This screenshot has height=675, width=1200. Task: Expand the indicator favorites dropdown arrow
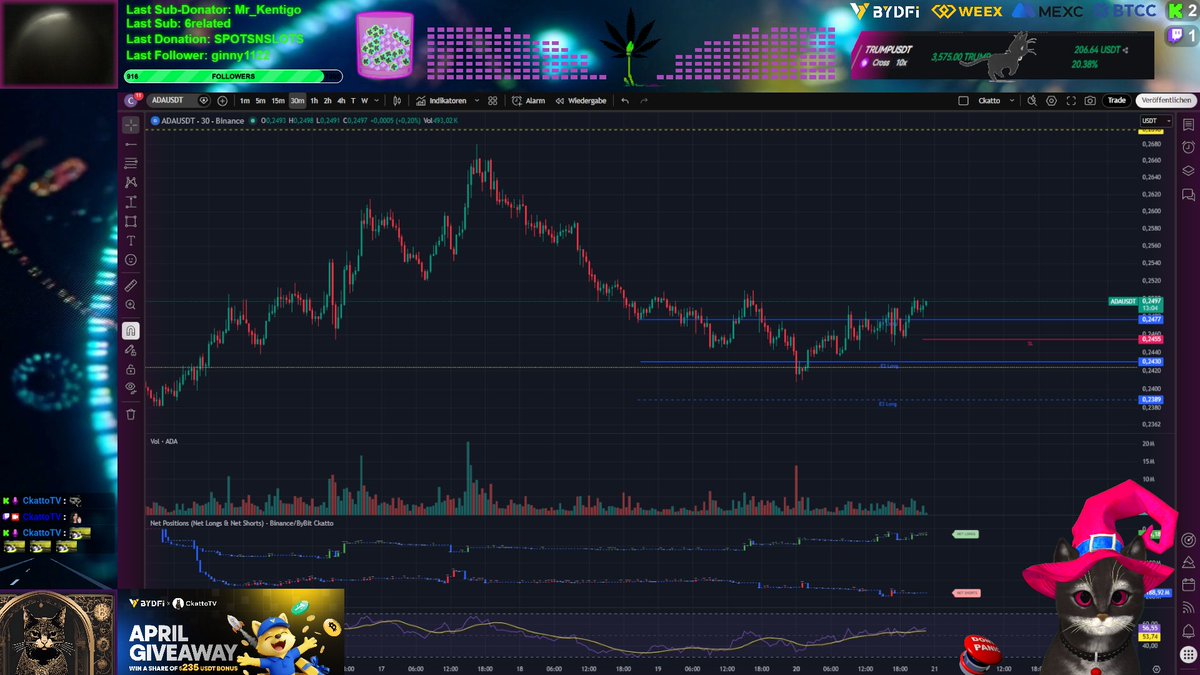point(477,100)
